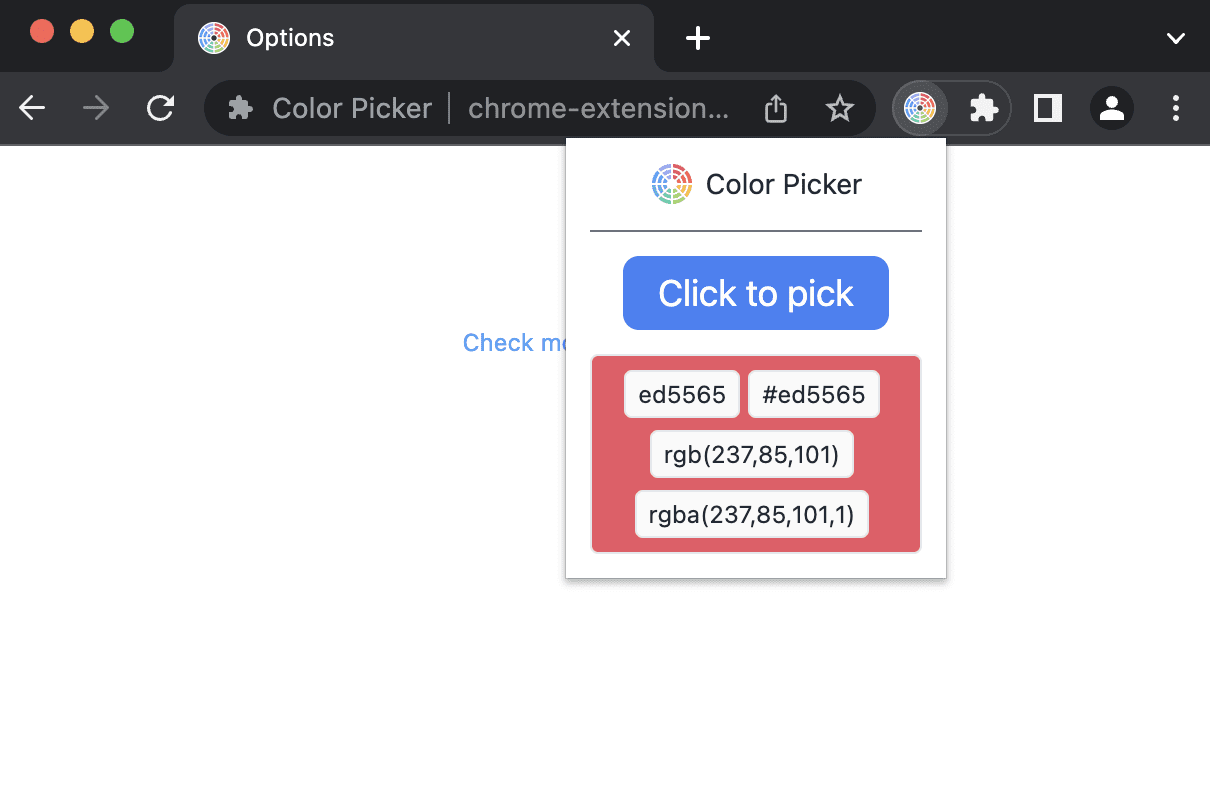Screen dimensions: 1210x792
Task: Copy the rgb(237,85,101) value
Action: click(752, 455)
